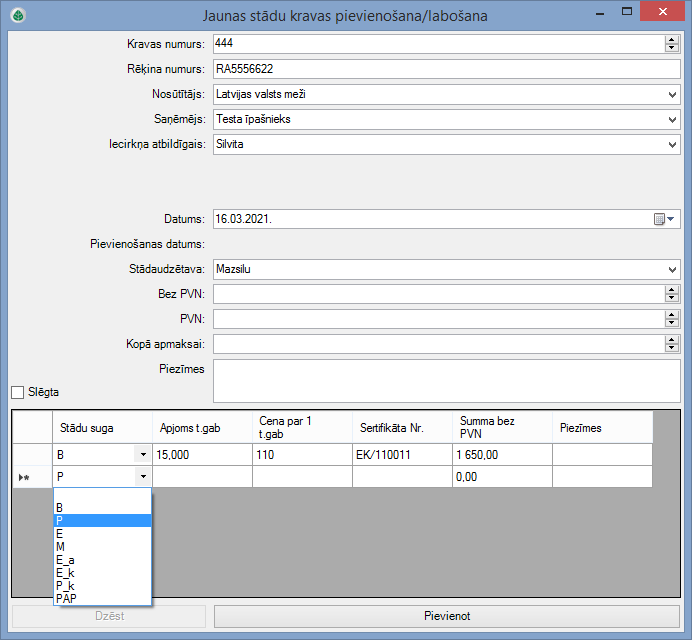Image resolution: width=692 pixels, height=640 pixels.
Task: Expand the Nosūtītājs dropdown
Action: (671, 94)
